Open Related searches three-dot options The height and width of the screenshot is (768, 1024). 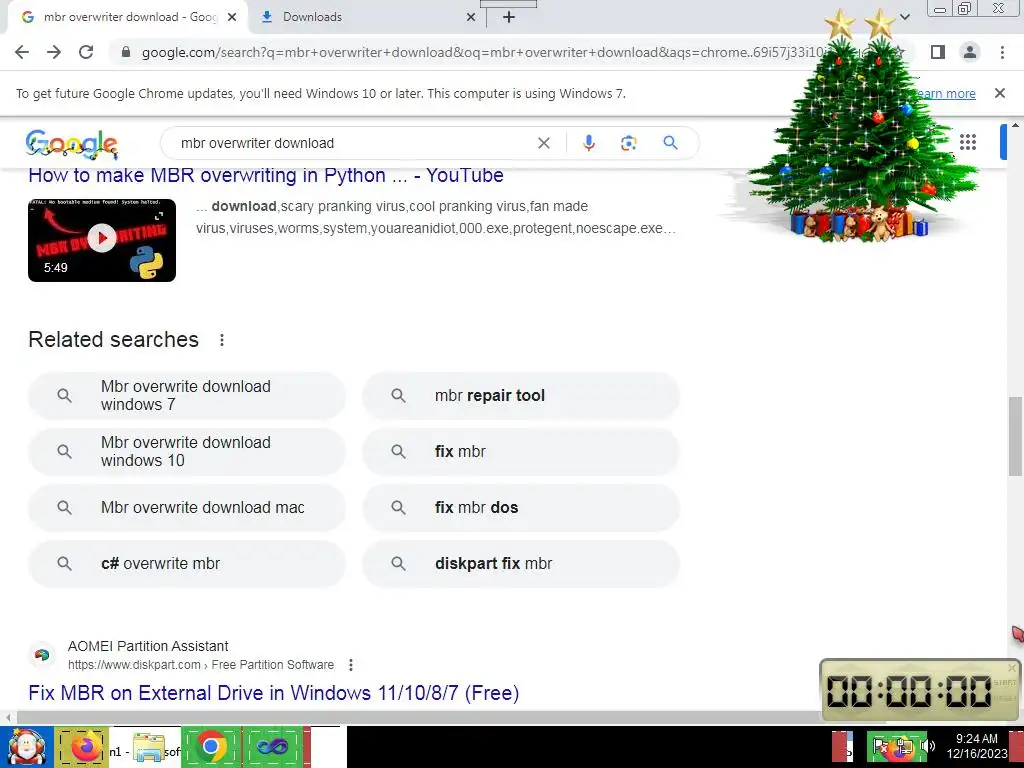tap(222, 340)
